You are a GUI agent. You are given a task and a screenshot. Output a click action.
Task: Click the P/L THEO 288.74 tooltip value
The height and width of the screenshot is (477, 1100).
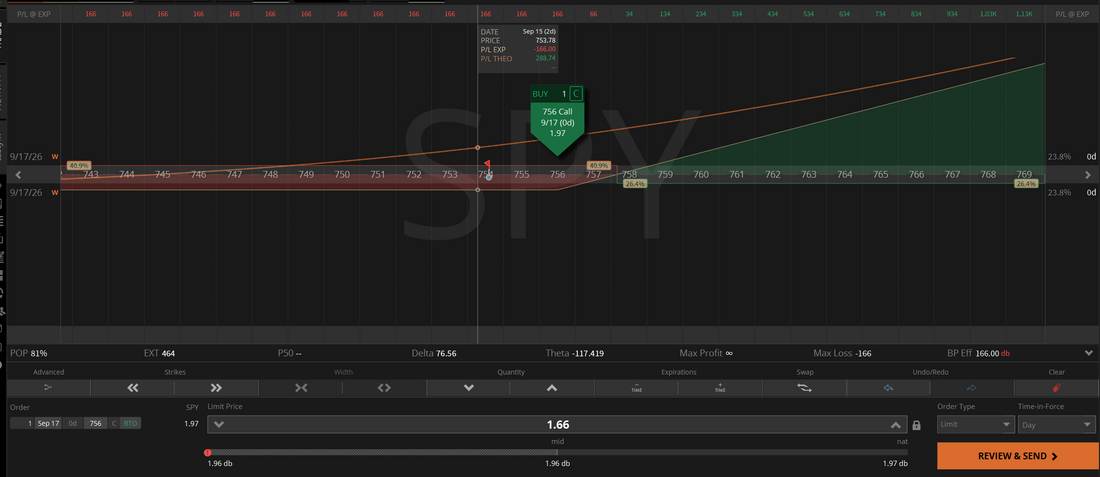[546, 58]
